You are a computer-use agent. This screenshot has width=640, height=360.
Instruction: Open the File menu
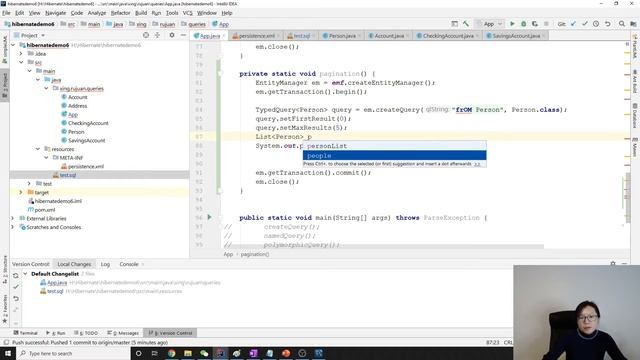pyautogui.click(x=6, y=13)
